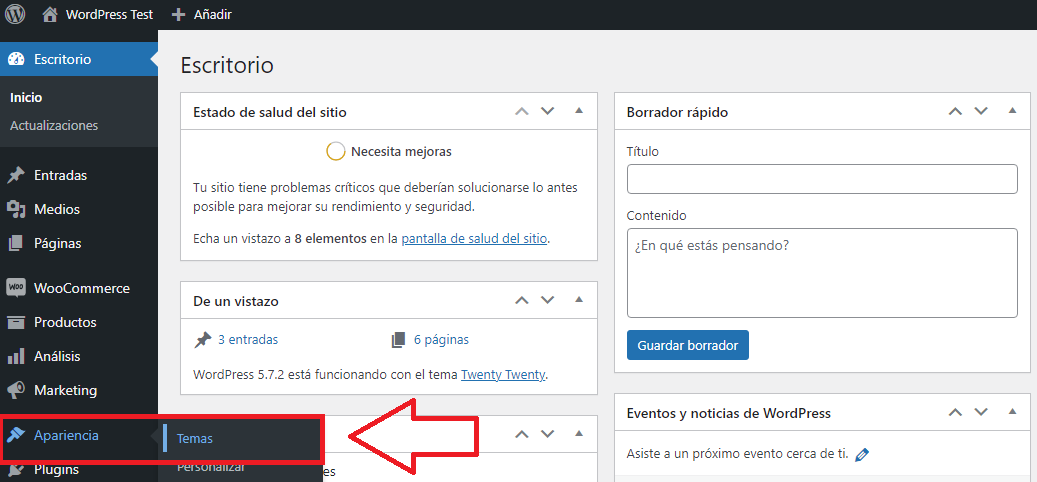
Task: Click the pages icon beside 6 páginas
Action: [398, 340]
